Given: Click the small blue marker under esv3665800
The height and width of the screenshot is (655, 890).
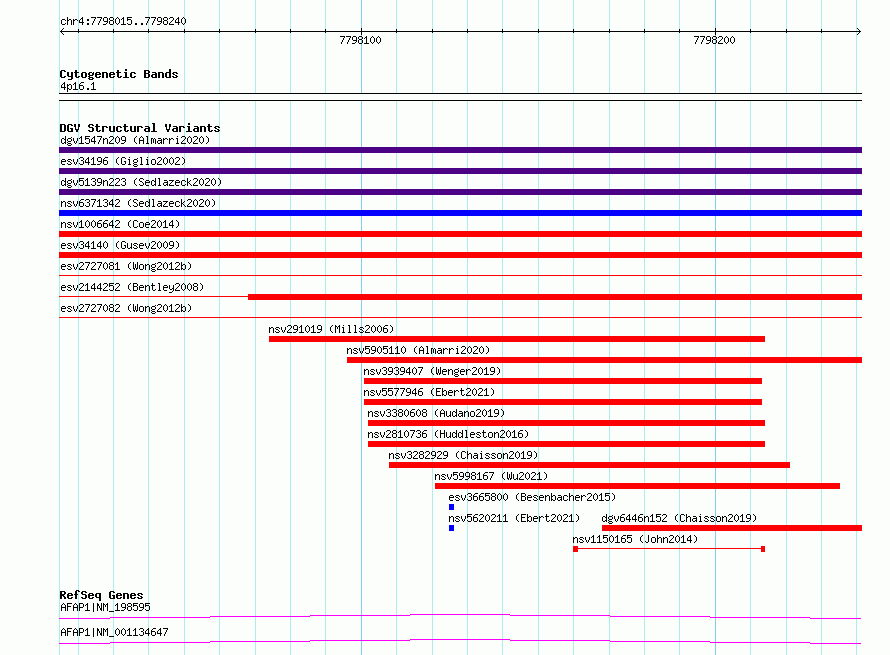Looking at the screenshot, I should 451,507.
